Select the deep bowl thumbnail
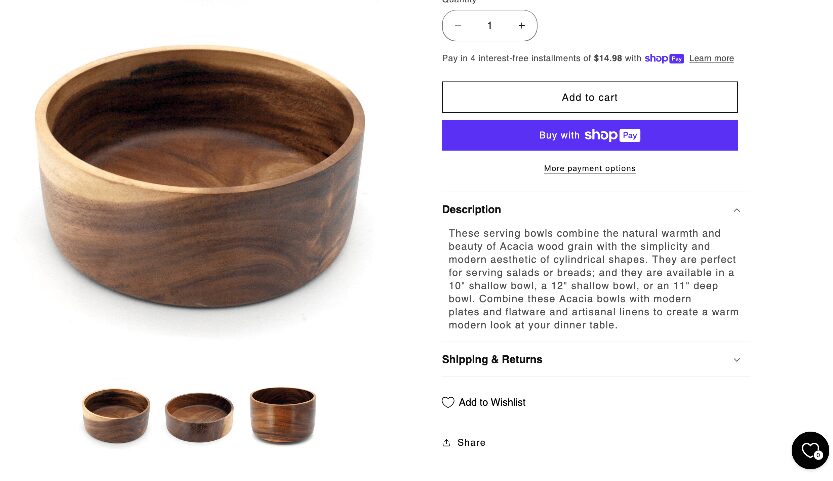This screenshot has height=481, width=833. click(282, 415)
